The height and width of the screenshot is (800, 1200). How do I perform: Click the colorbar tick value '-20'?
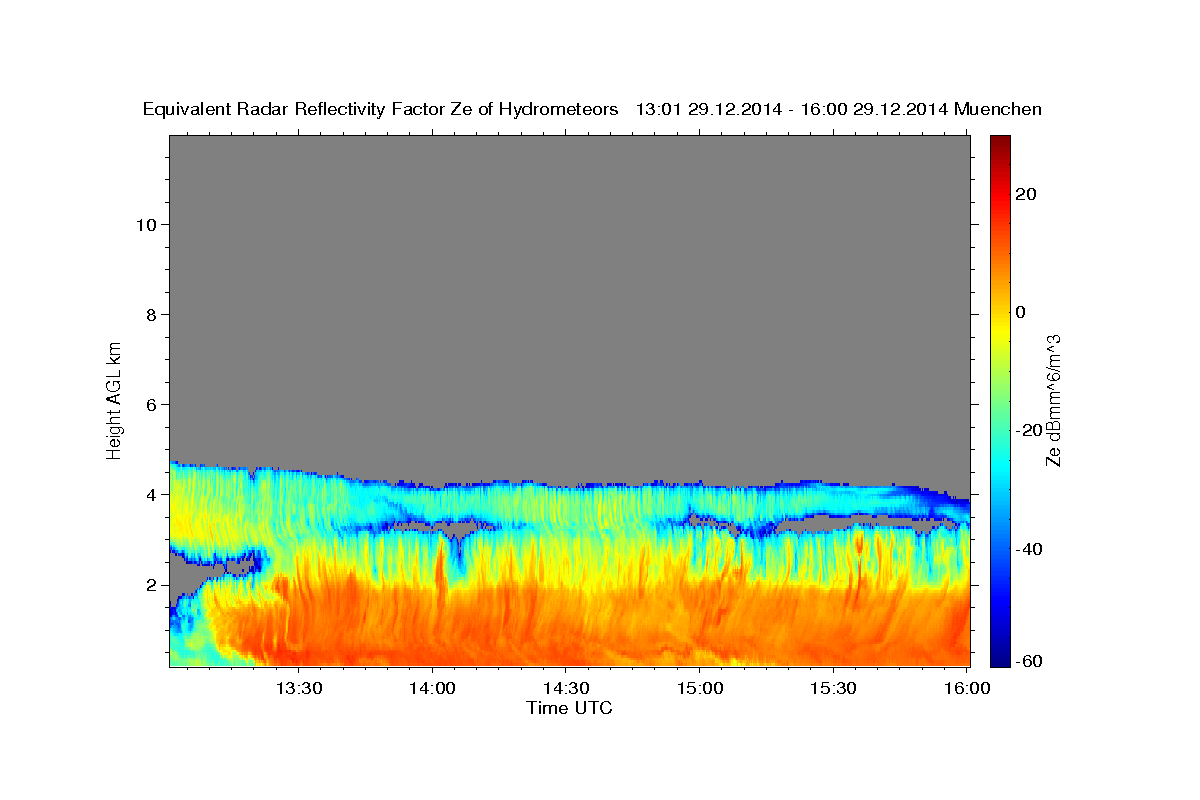tap(1028, 430)
